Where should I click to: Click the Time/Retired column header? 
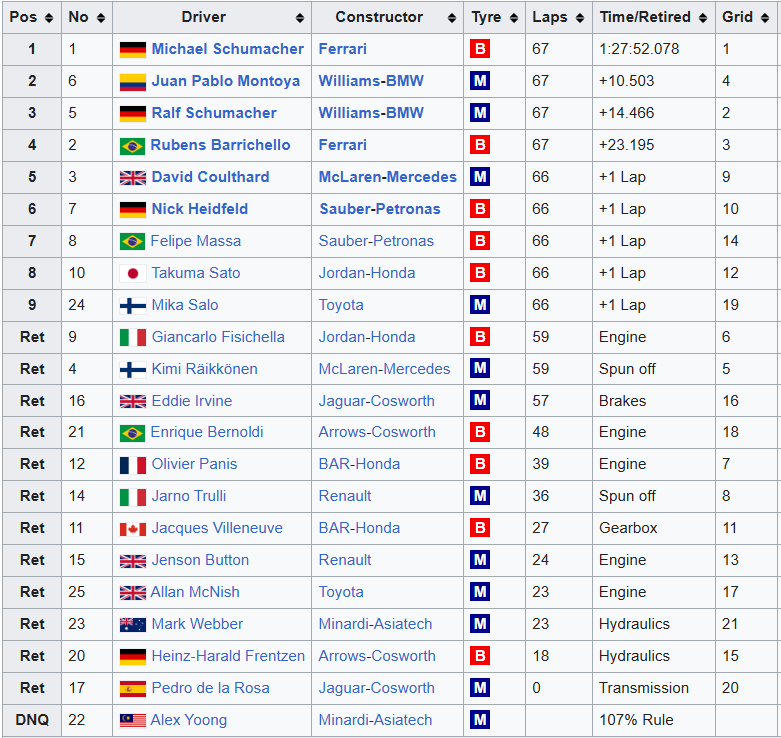click(653, 17)
